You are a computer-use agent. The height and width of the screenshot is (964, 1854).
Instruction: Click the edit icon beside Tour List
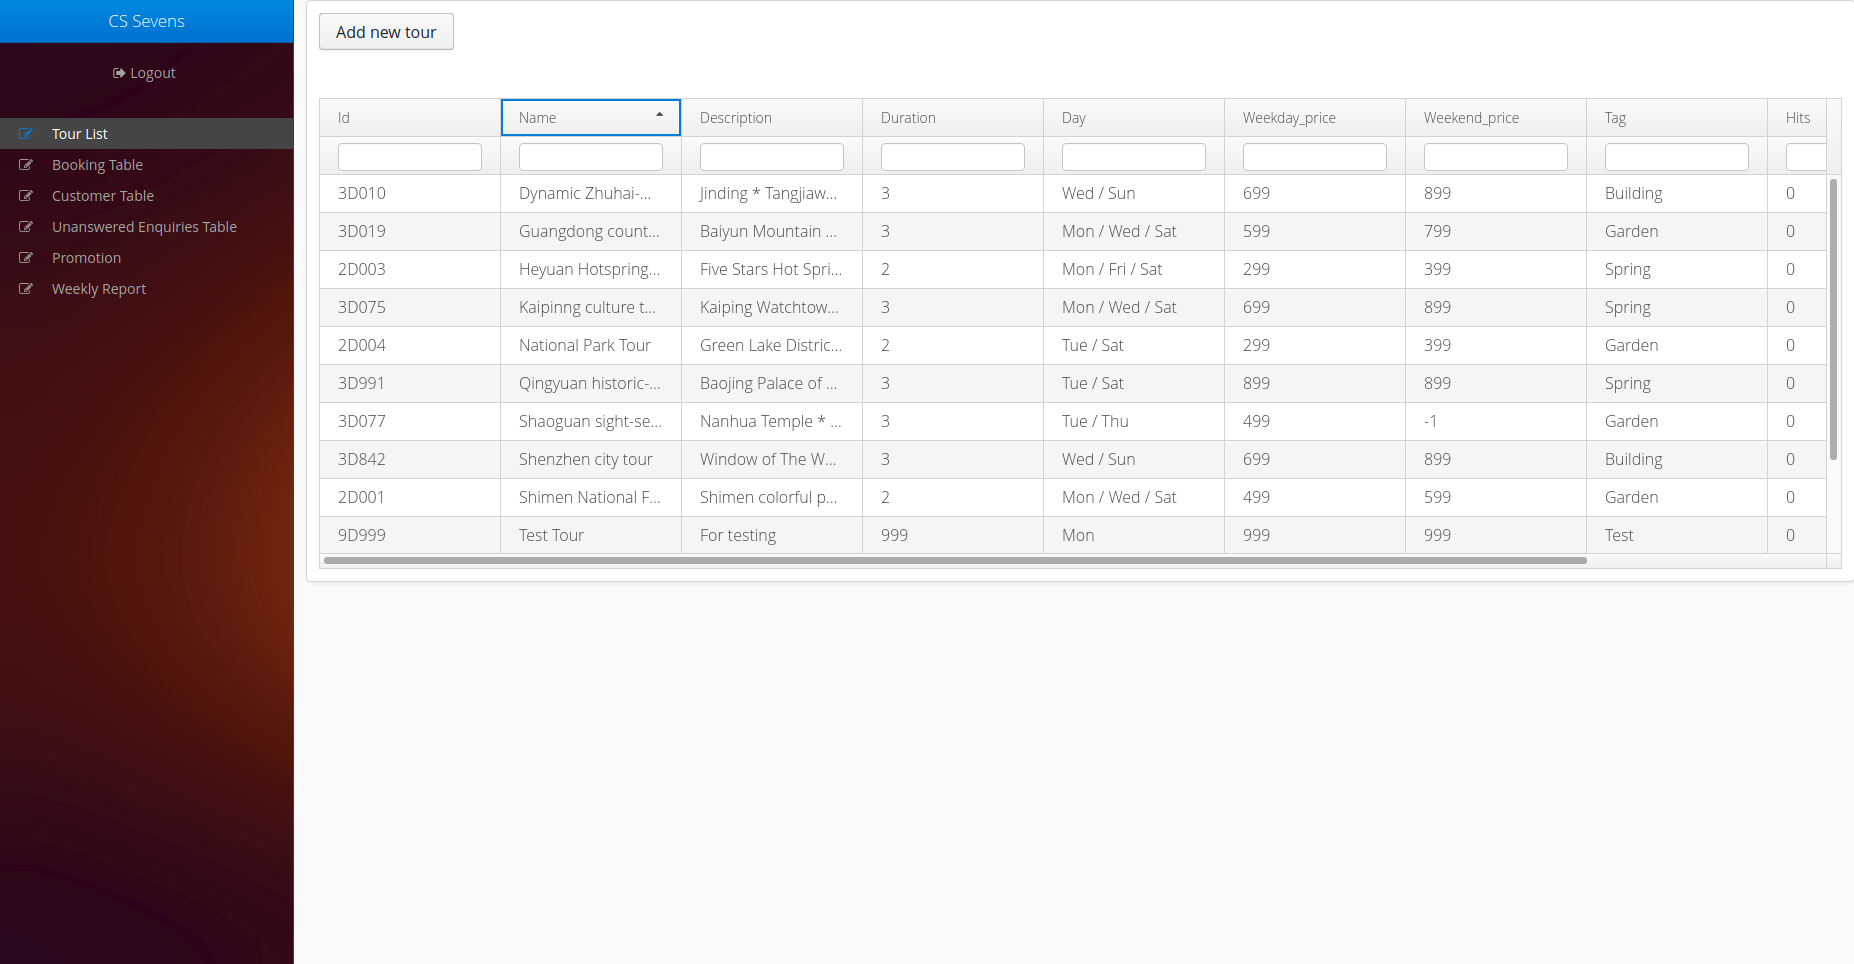[x=26, y=134]
